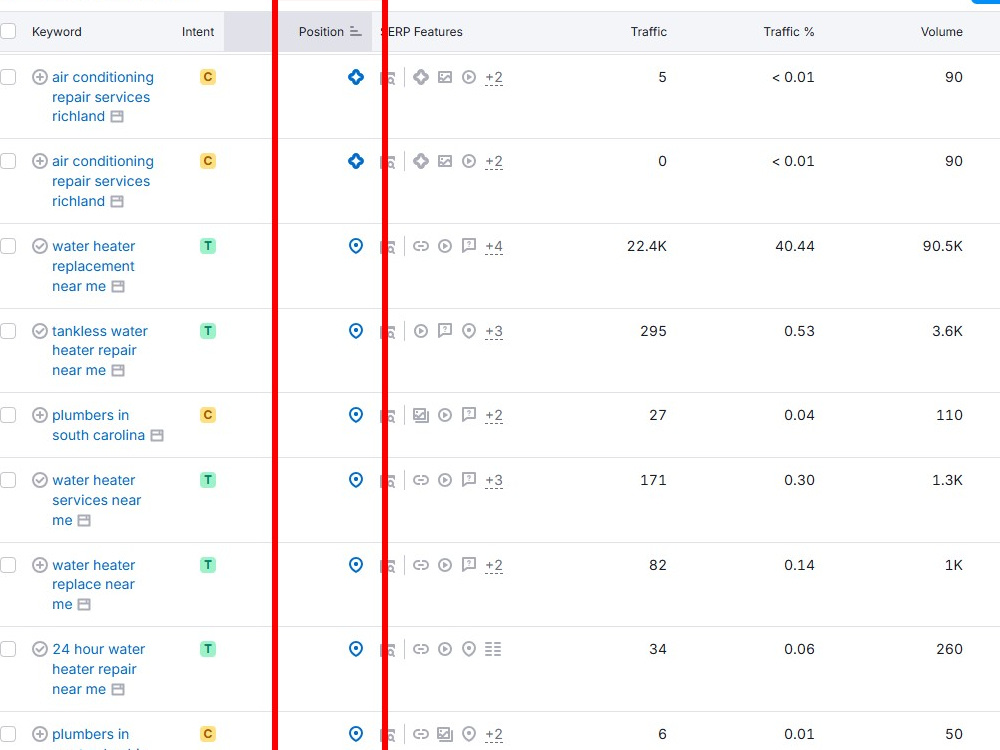1000x750 pixels.
Task: Sort by the Traffic column header
Action: click(649, 31)
